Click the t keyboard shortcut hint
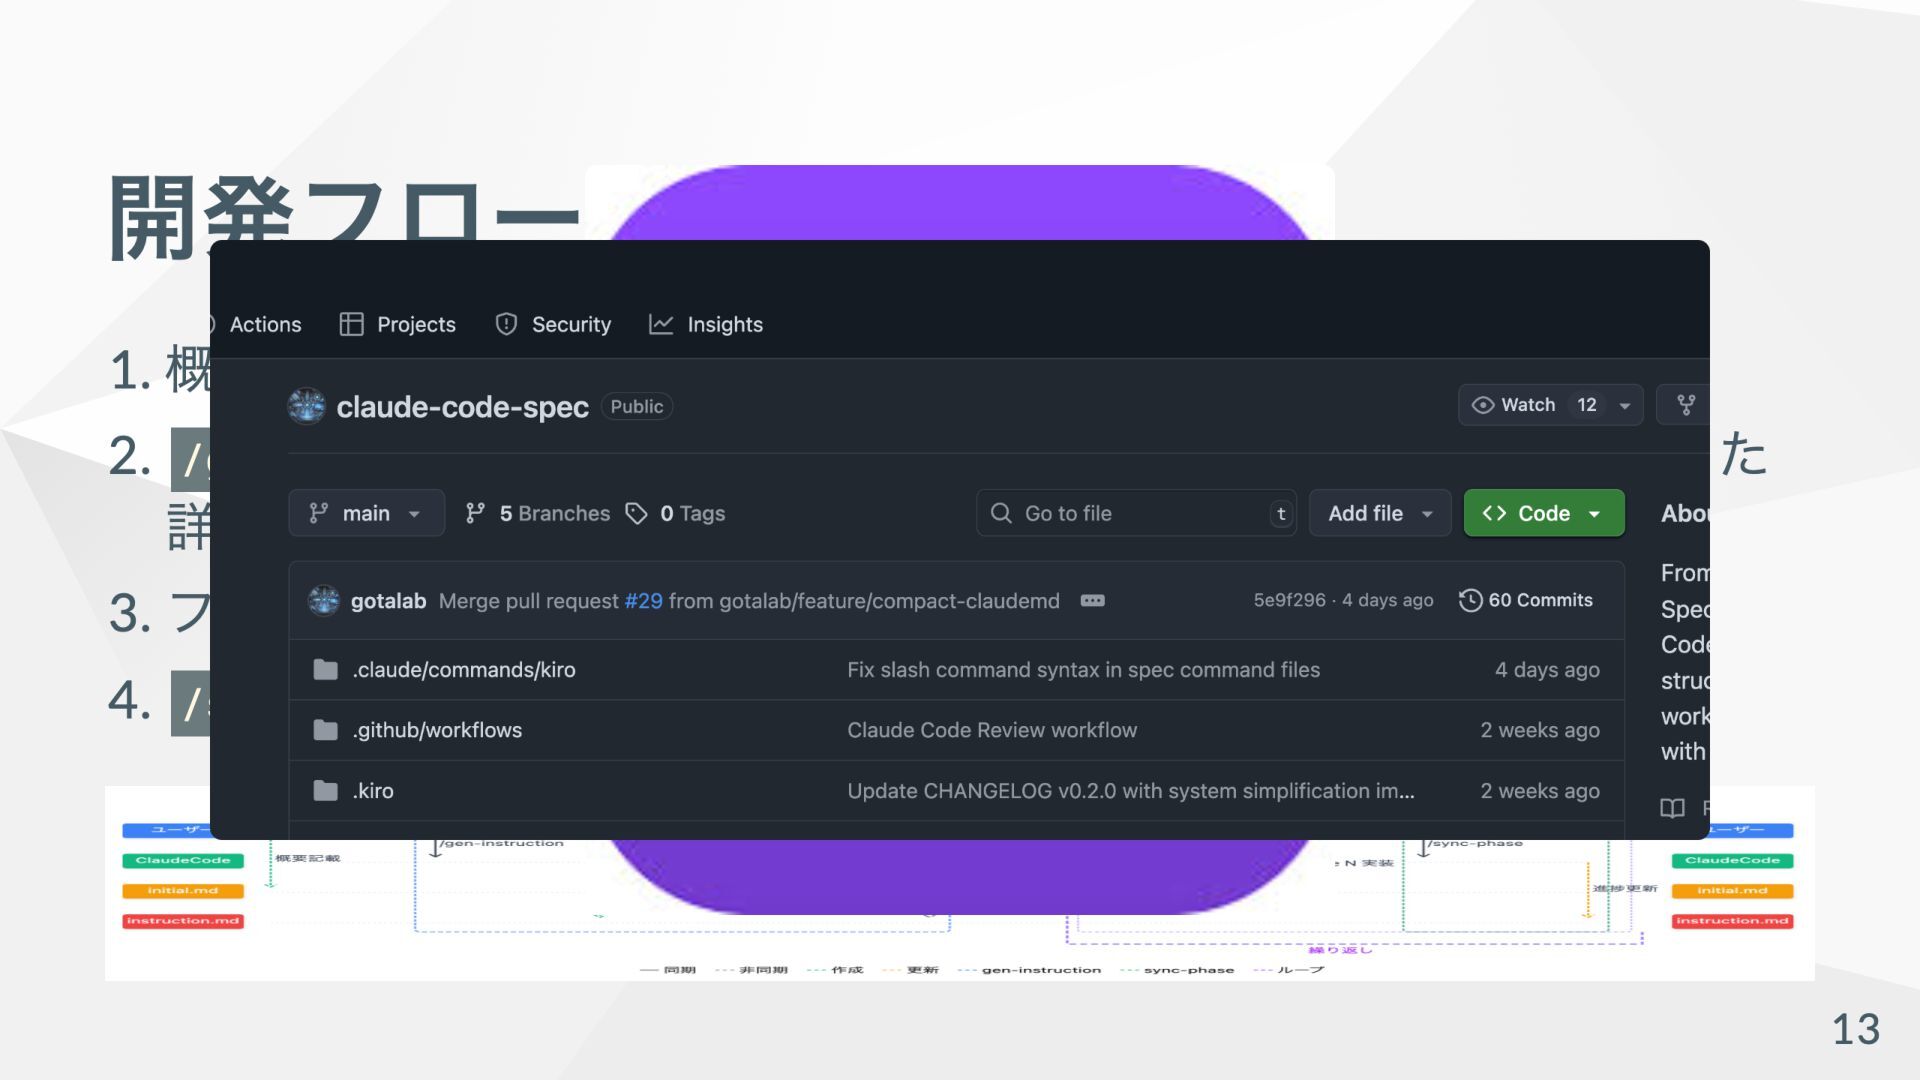The width and height of the screenshot is (1920, 1080). click(x=1281, y=514)
